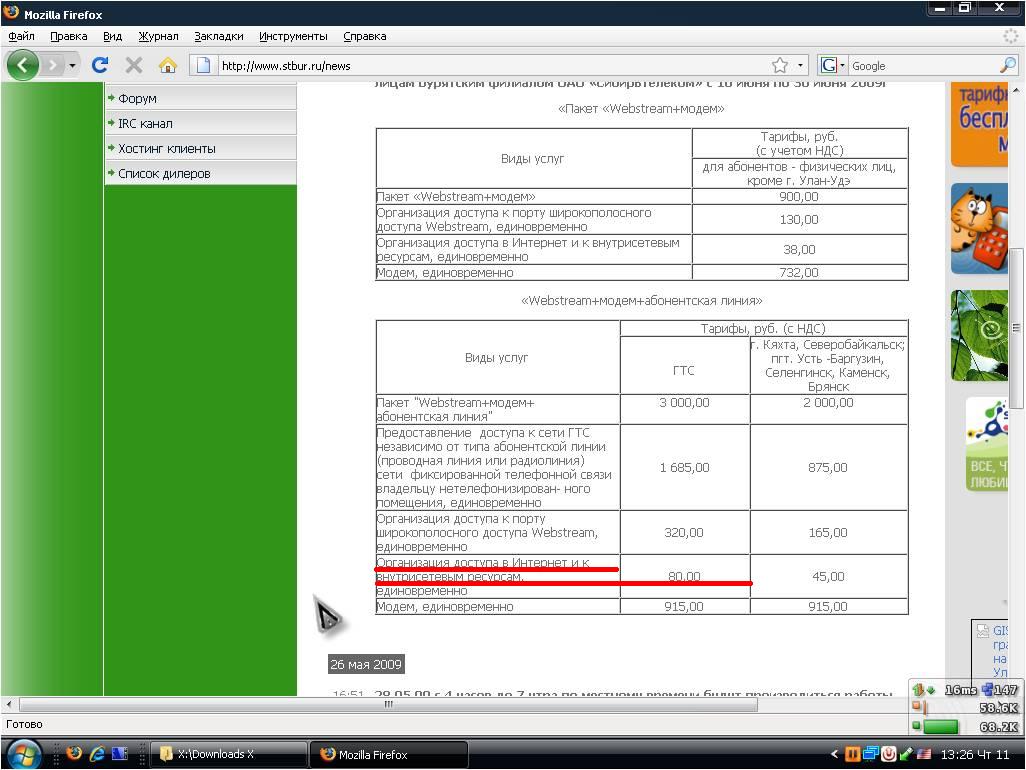Click the horizontal scrollbar thumb
The width and height of the screenshot is (1026, 770).
pyautogui.click(x=388, y=704)
